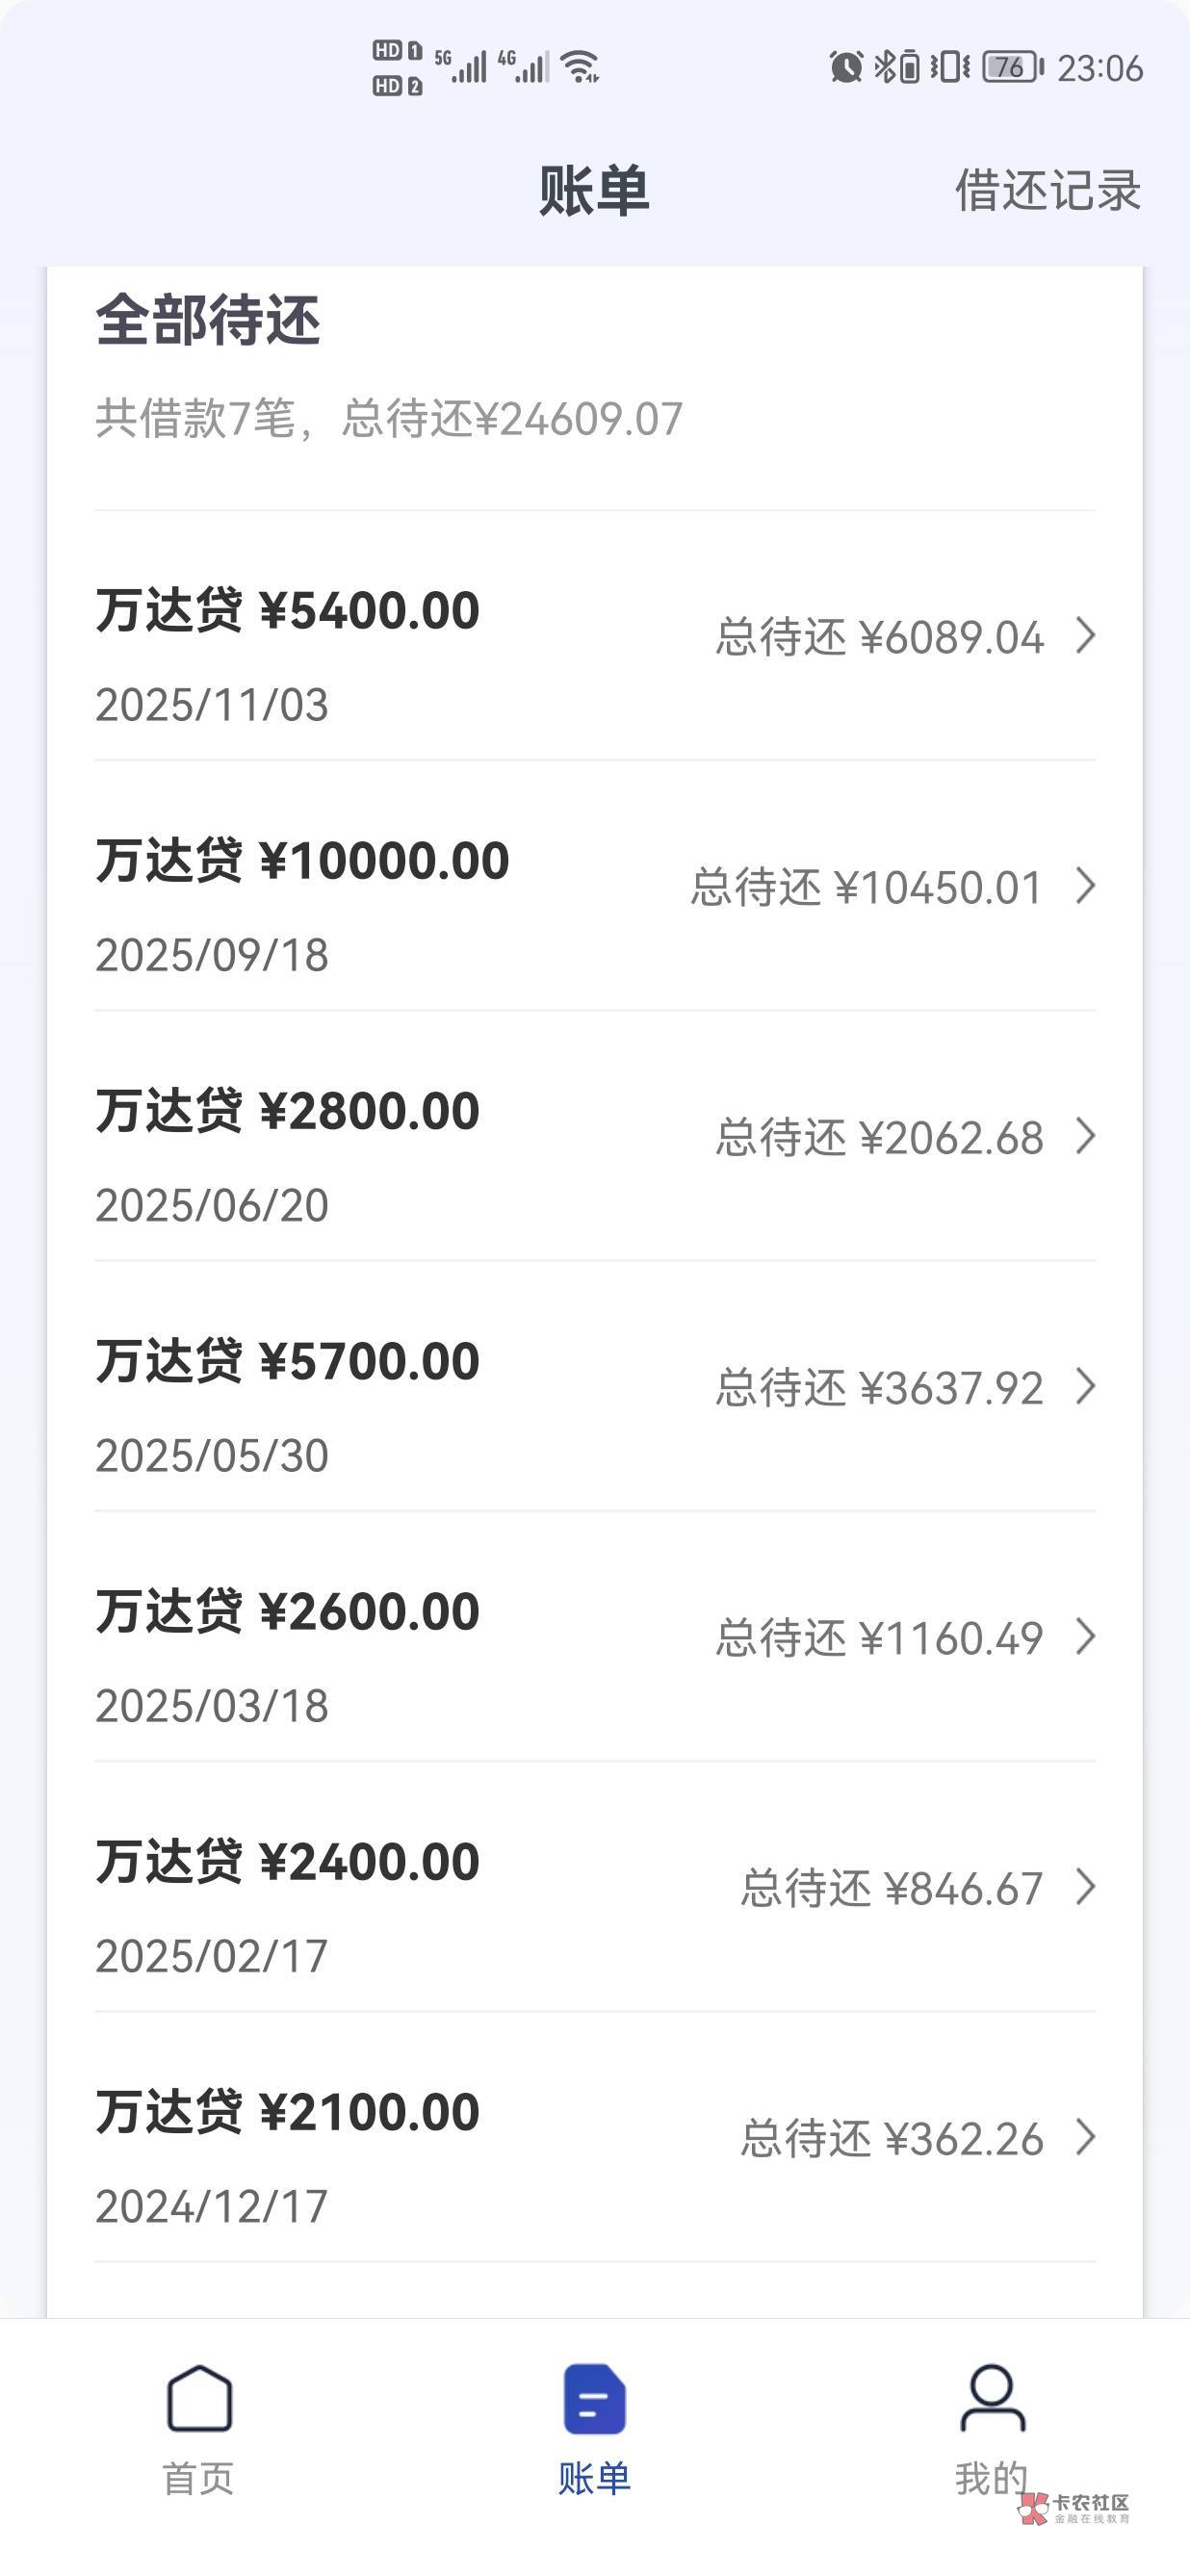Open loan with 总待还 ¥362.26
Image resolution: width=1190 pixels, height=2576 pixels.
coord(891,2139)
